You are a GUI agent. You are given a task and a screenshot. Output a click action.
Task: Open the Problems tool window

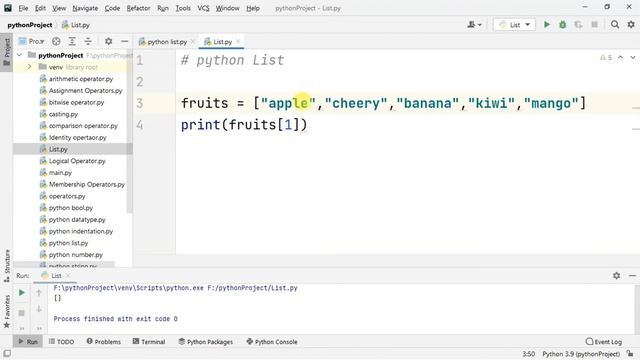click(x=103, y=342)
